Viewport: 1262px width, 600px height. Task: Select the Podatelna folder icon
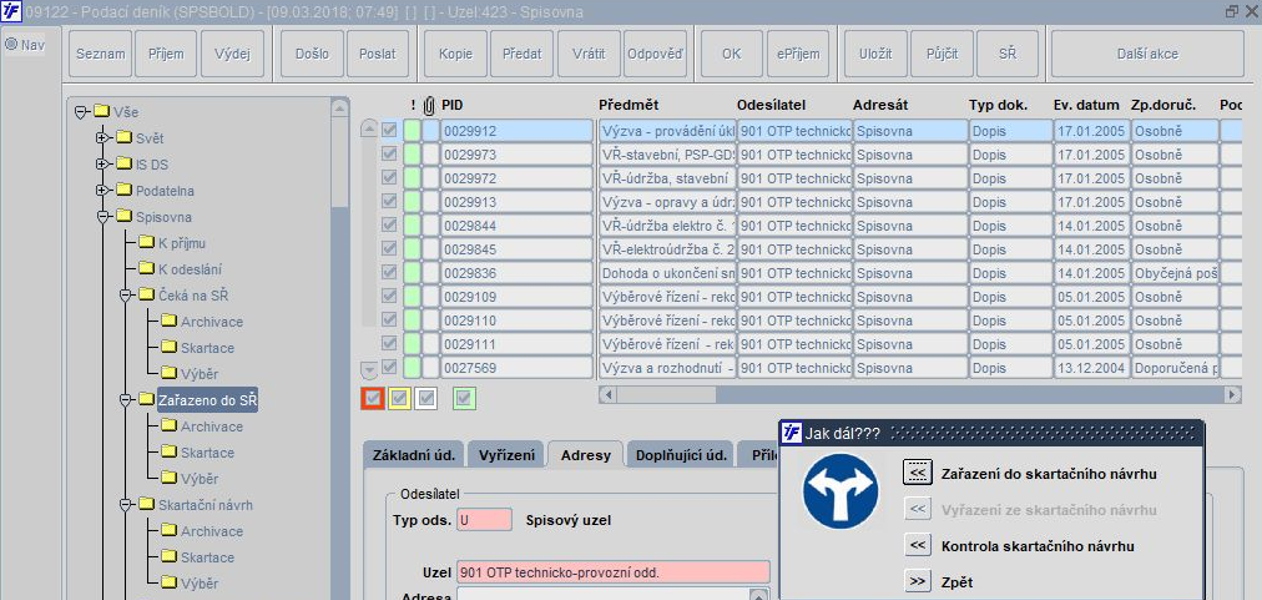[x=124, y=190]
